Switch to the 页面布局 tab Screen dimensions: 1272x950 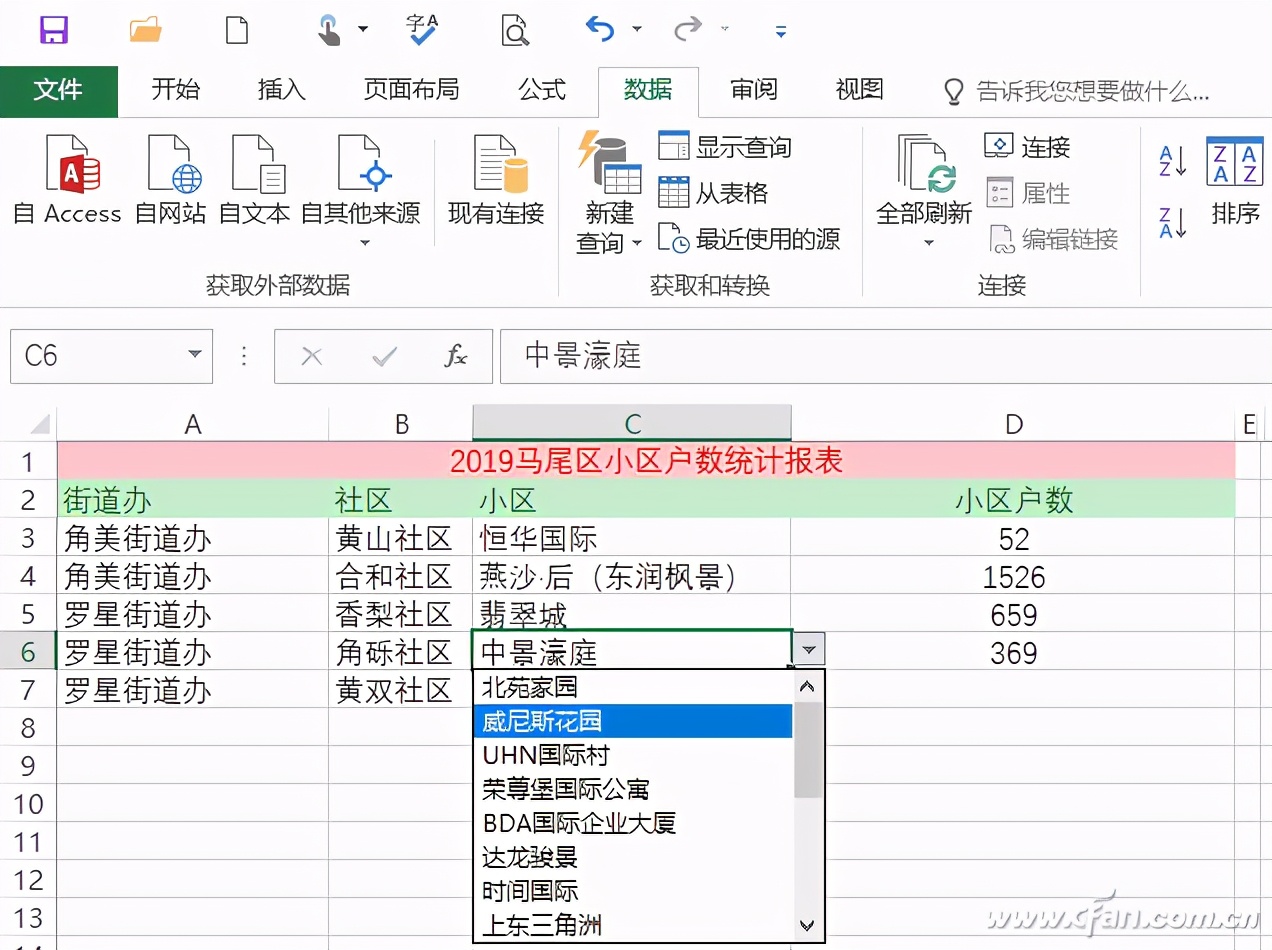(x=411, y=90)
